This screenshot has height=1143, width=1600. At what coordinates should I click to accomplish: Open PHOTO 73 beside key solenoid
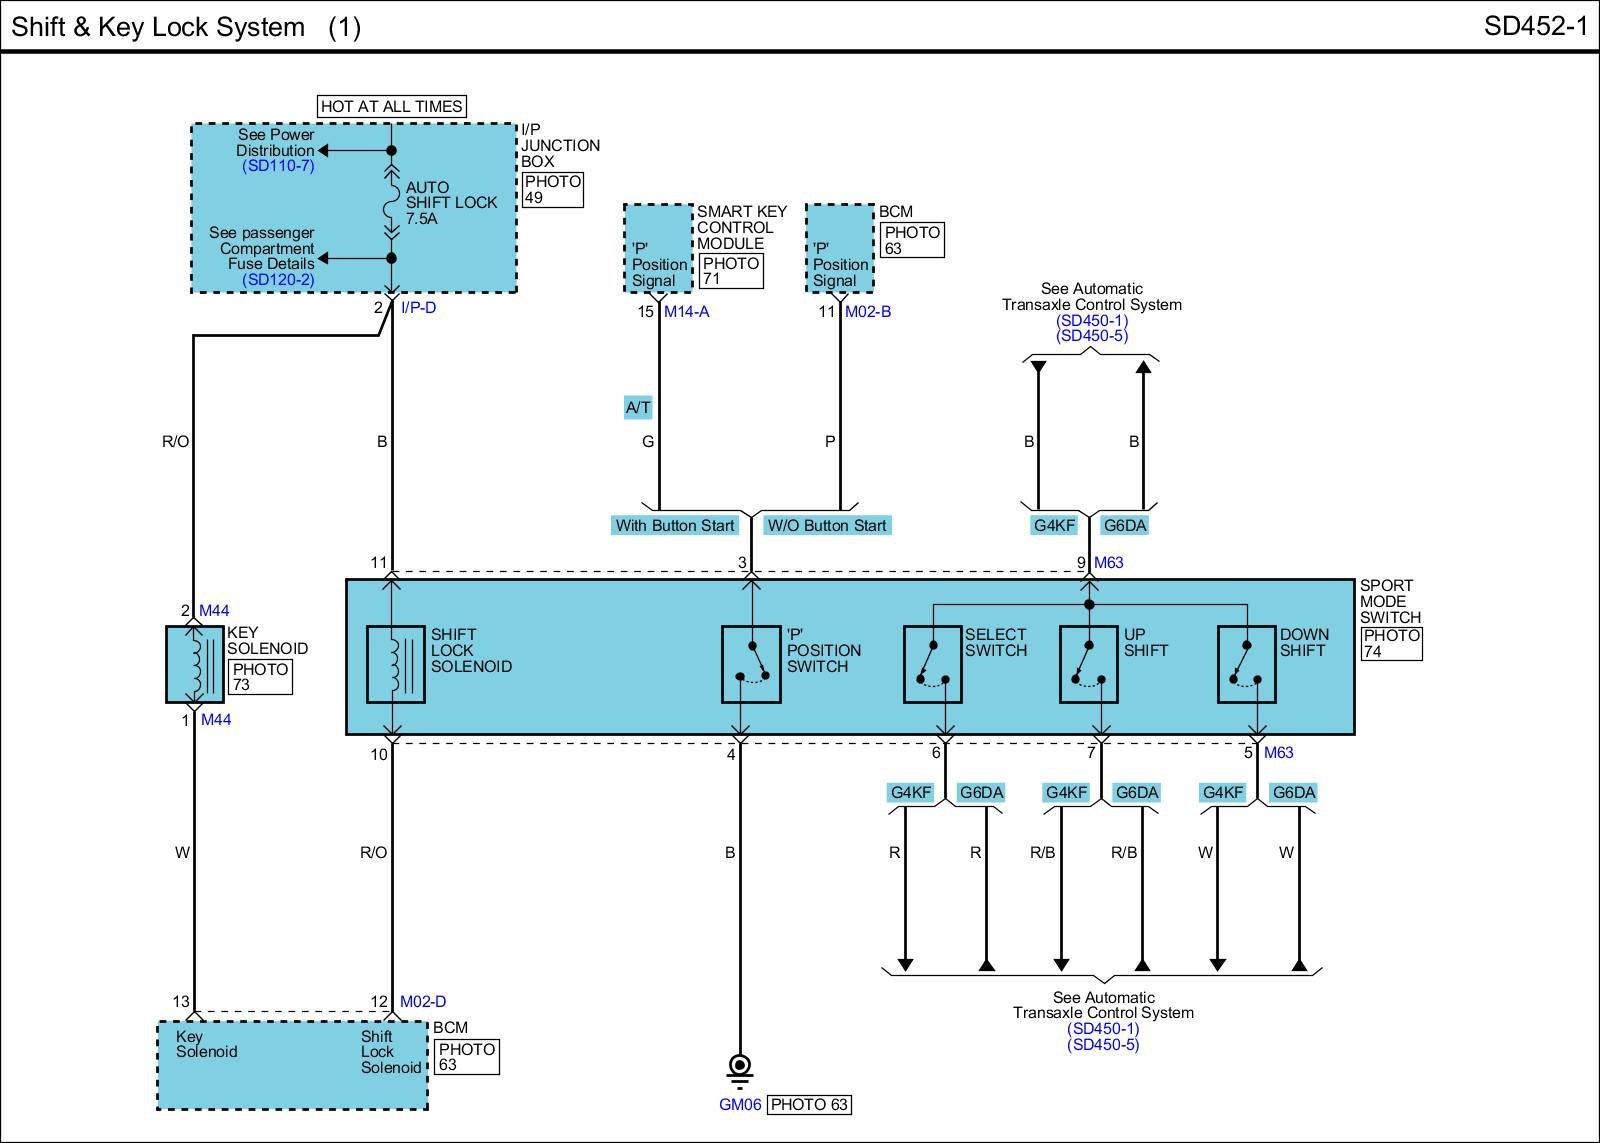[260, 677]
